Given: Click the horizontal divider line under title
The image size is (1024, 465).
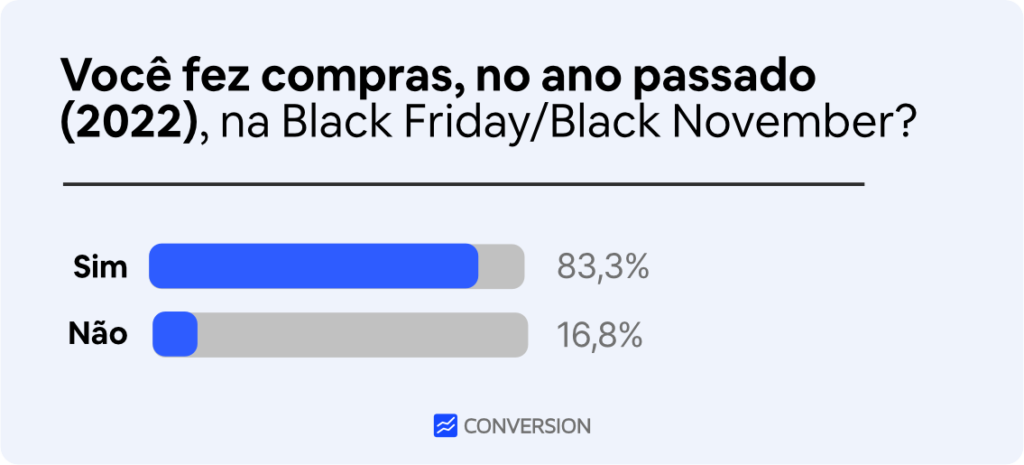Looking at the screenshot, I should [x=464, y=184].
